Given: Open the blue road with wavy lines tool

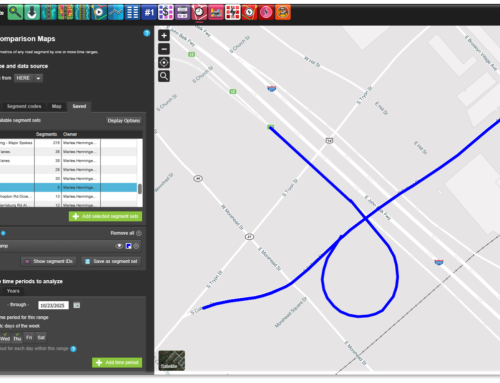Looking at the screenshot, I should 82,13.
